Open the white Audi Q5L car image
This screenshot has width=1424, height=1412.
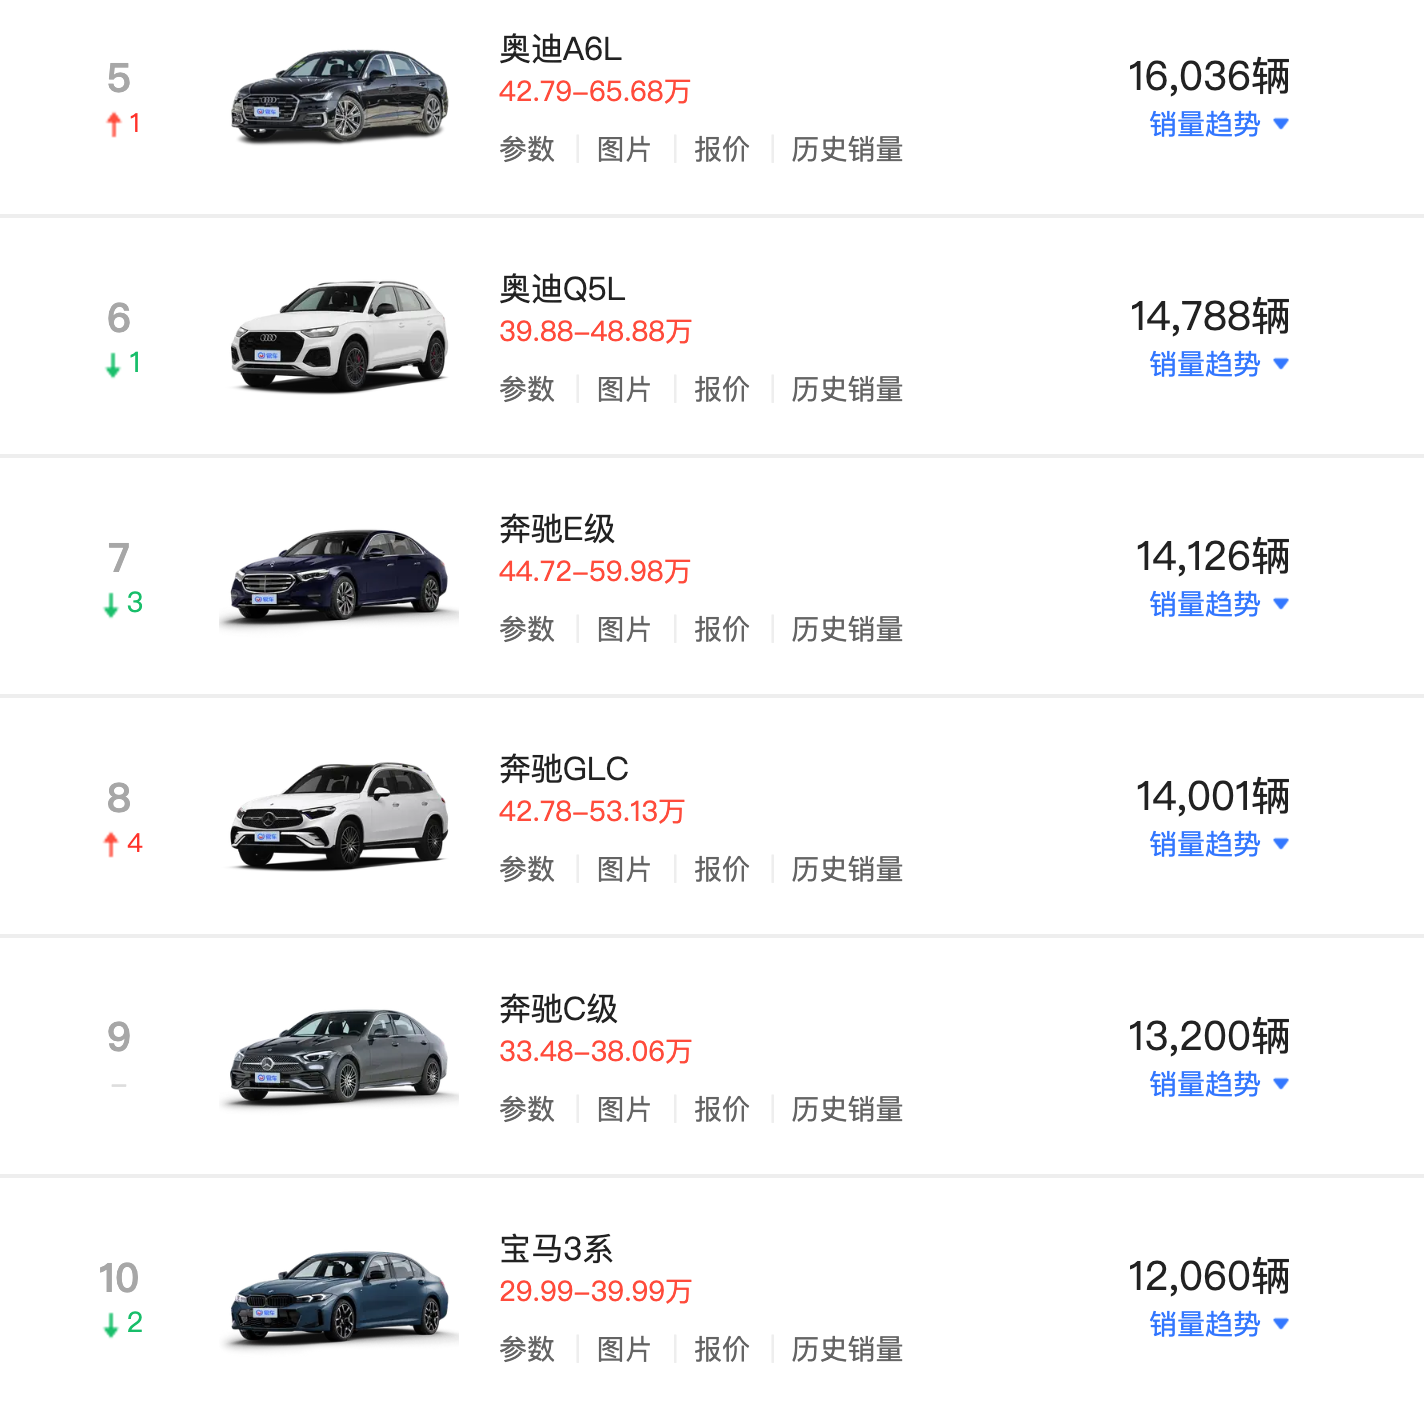[339, 336]
